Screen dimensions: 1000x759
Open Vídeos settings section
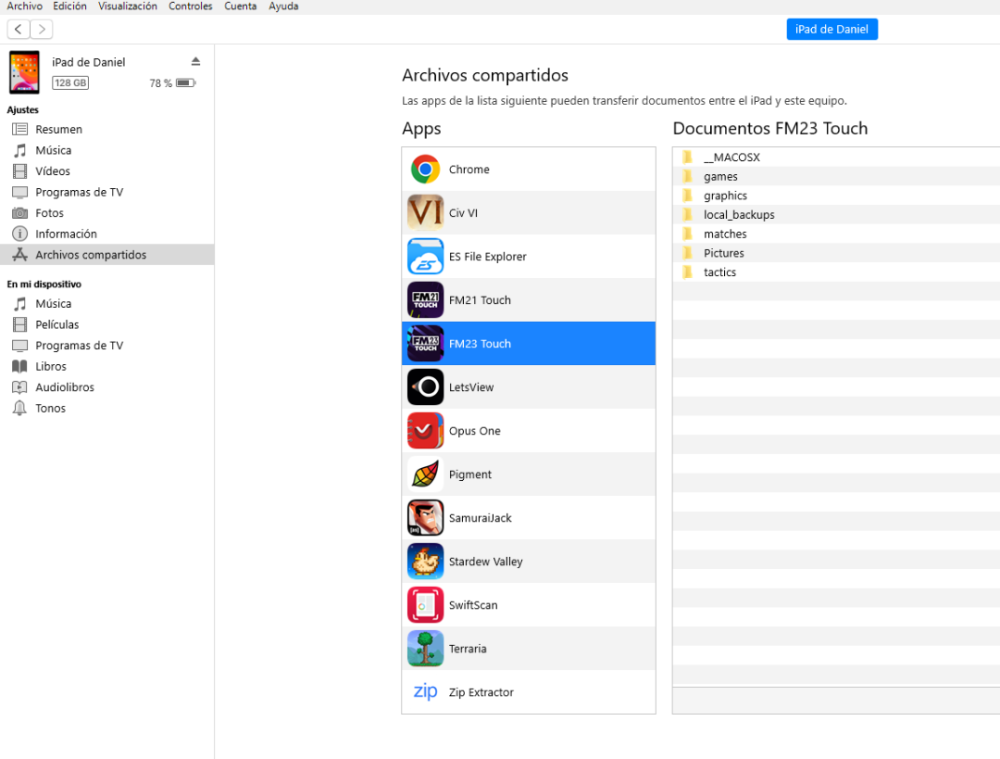click(x=107, y=171)
